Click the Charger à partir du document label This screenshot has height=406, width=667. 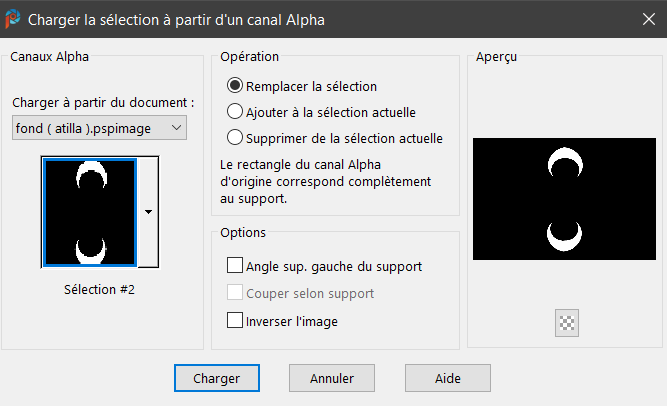pyautogui.click(x=103, y=103)
